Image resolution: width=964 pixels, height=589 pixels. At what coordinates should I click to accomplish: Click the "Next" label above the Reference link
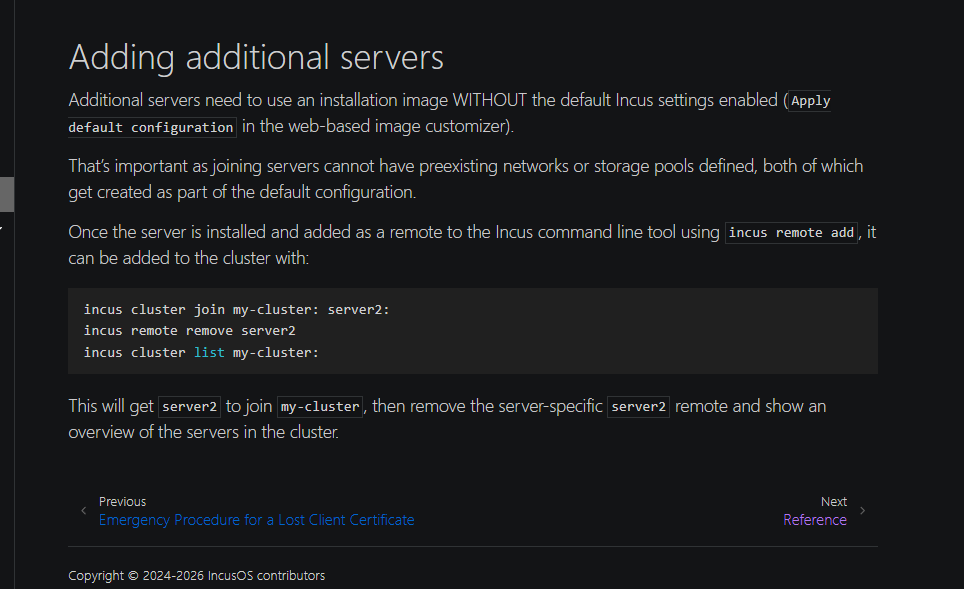click(833, 502)
